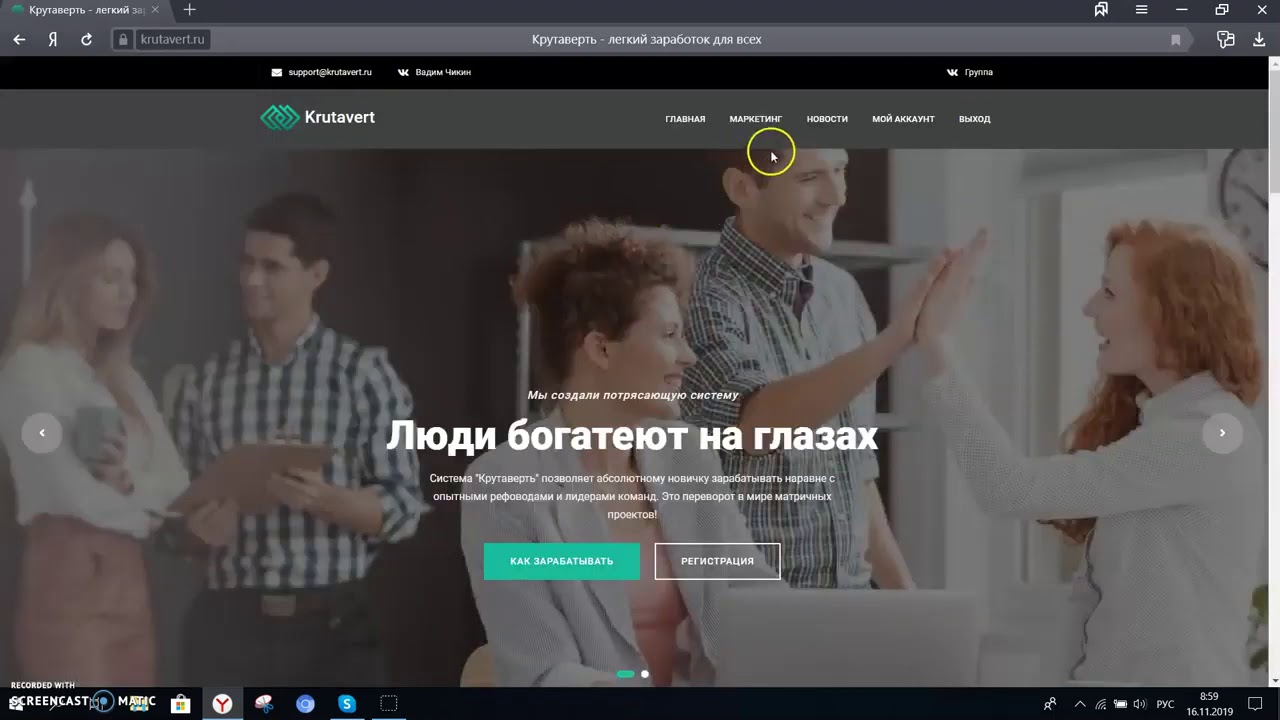Open the МАРКЕТИНГ menu item
The height and width of the screenshot is (720, 1280).
[x=756, y=119]
